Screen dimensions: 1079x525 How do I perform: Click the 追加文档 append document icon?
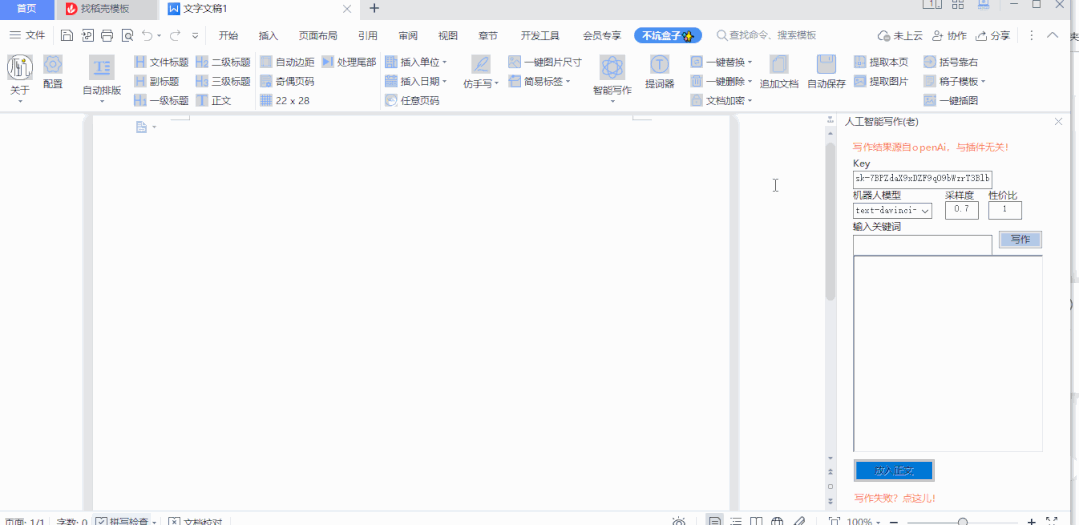tap(778, 66)
